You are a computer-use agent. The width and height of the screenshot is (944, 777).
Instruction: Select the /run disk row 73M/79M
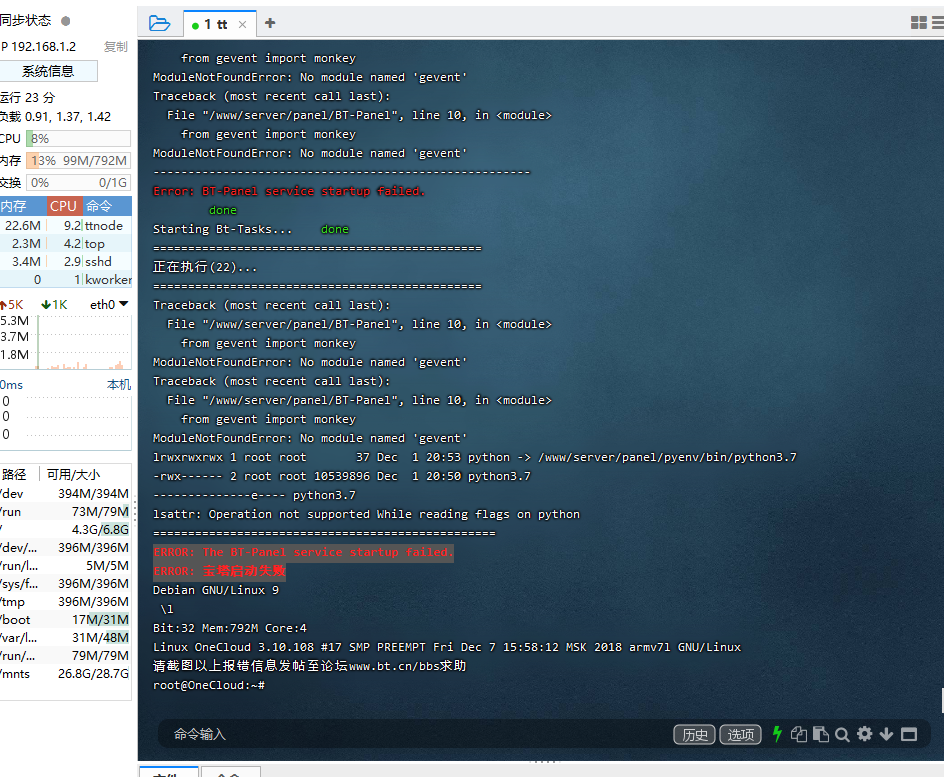(x=65, y=512)
